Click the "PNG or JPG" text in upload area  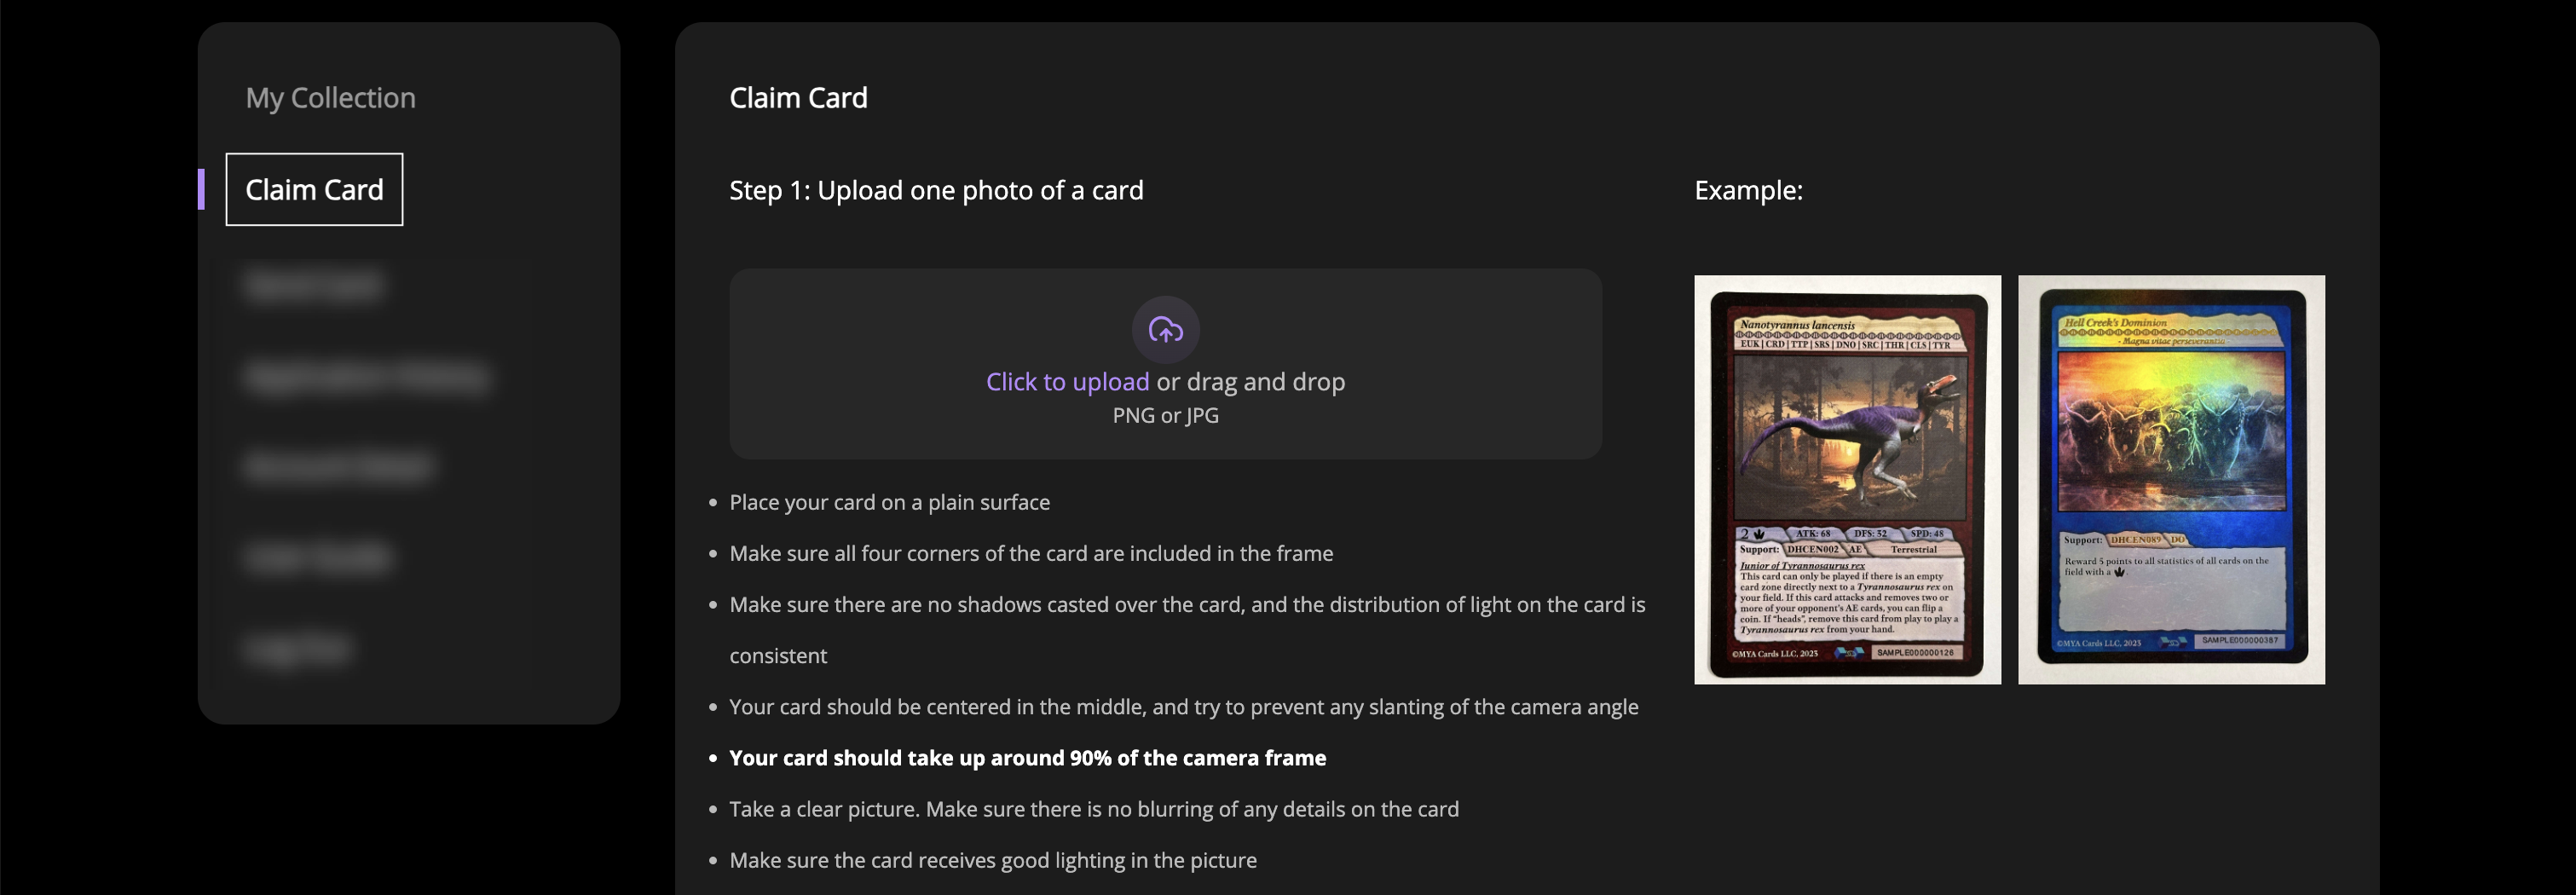click(1165, 416)
